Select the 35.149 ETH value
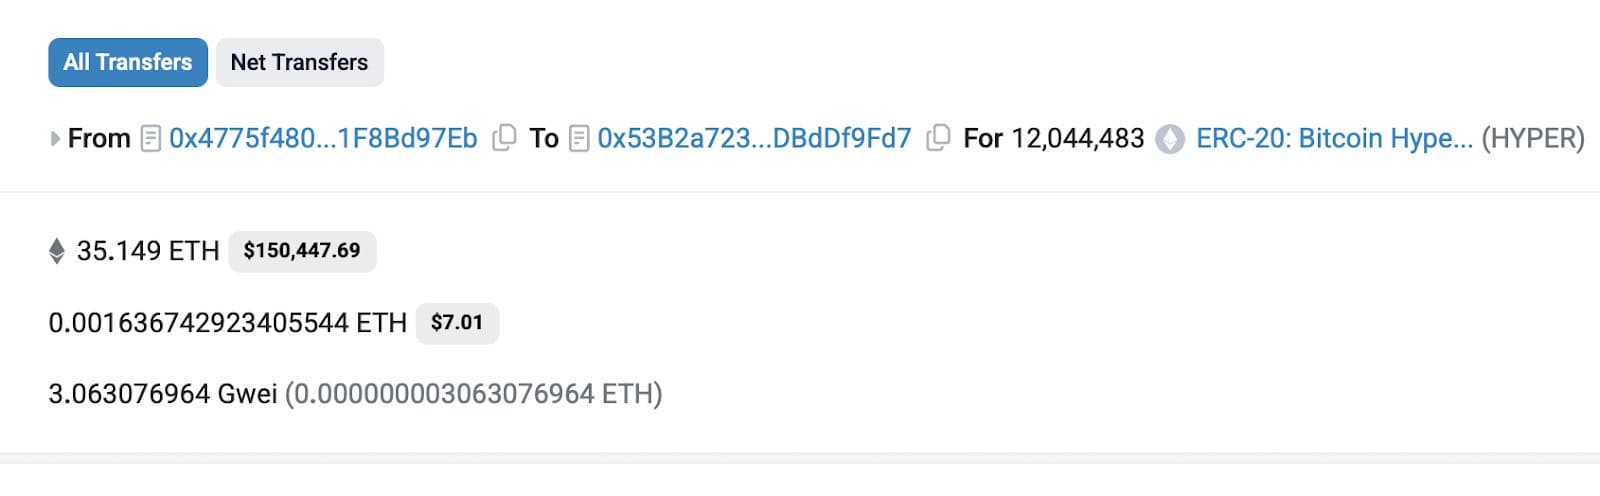 (x=148, y=251)
